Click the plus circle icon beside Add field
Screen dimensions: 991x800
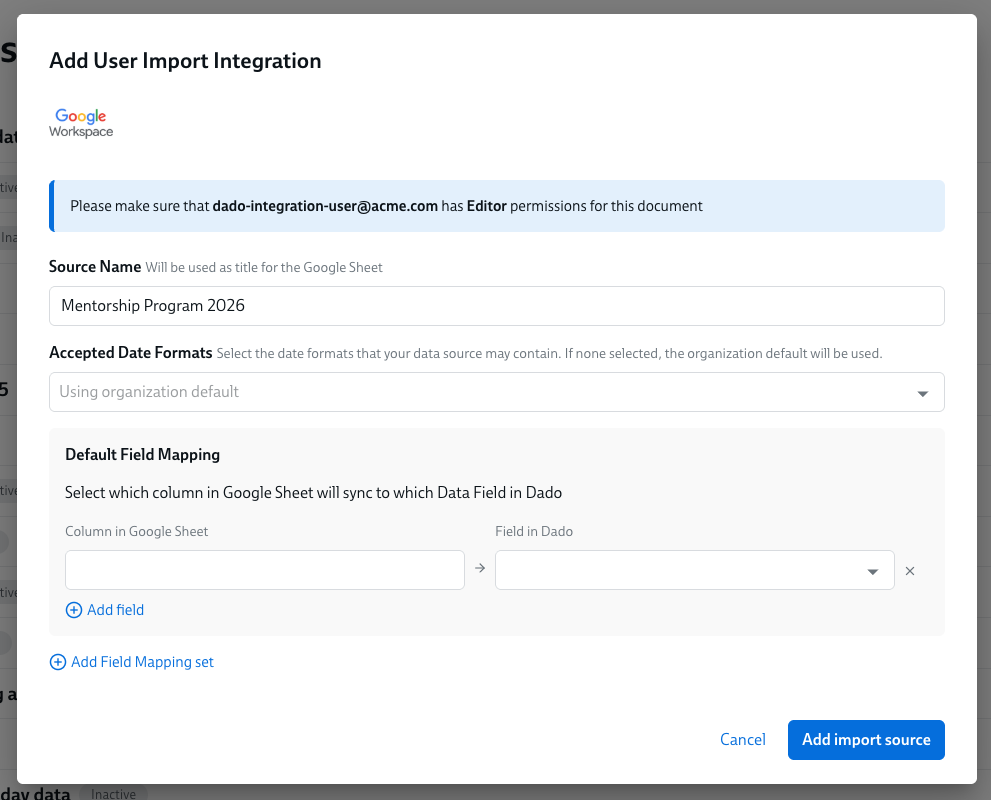[x=73, y=610]
